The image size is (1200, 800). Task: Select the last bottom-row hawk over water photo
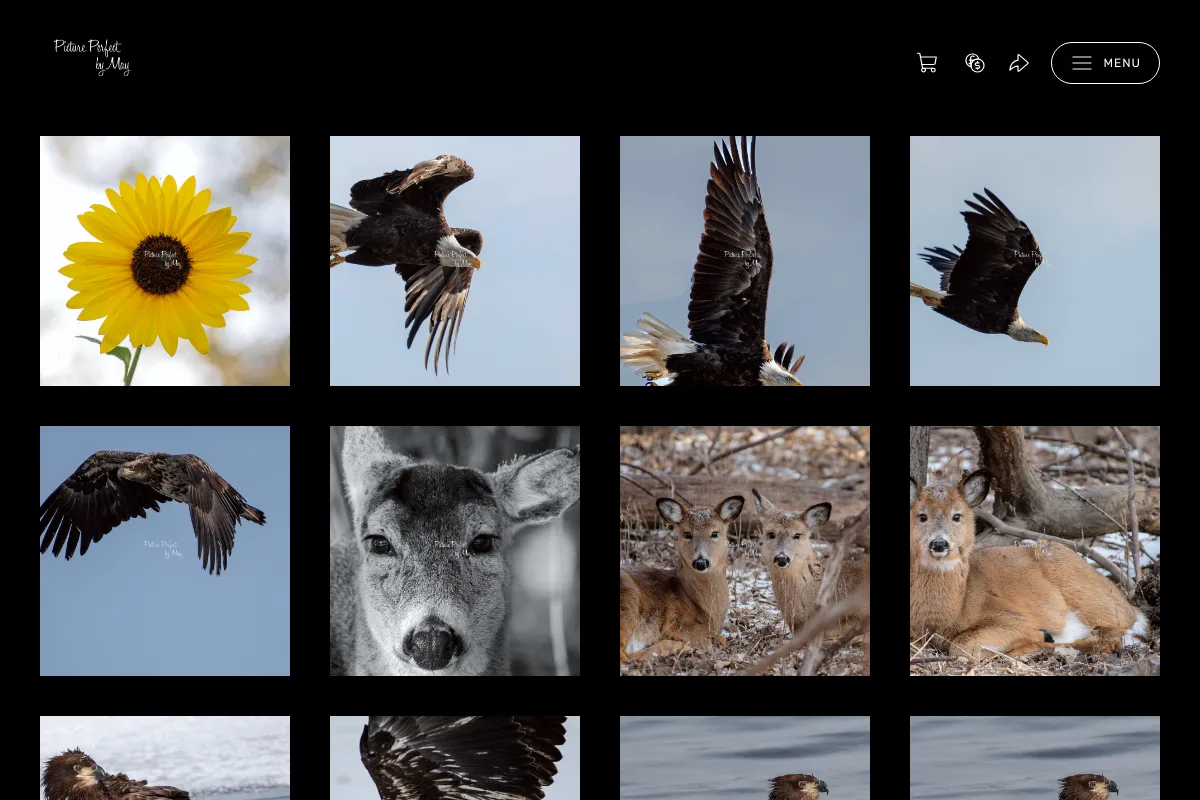point(1035,758)
